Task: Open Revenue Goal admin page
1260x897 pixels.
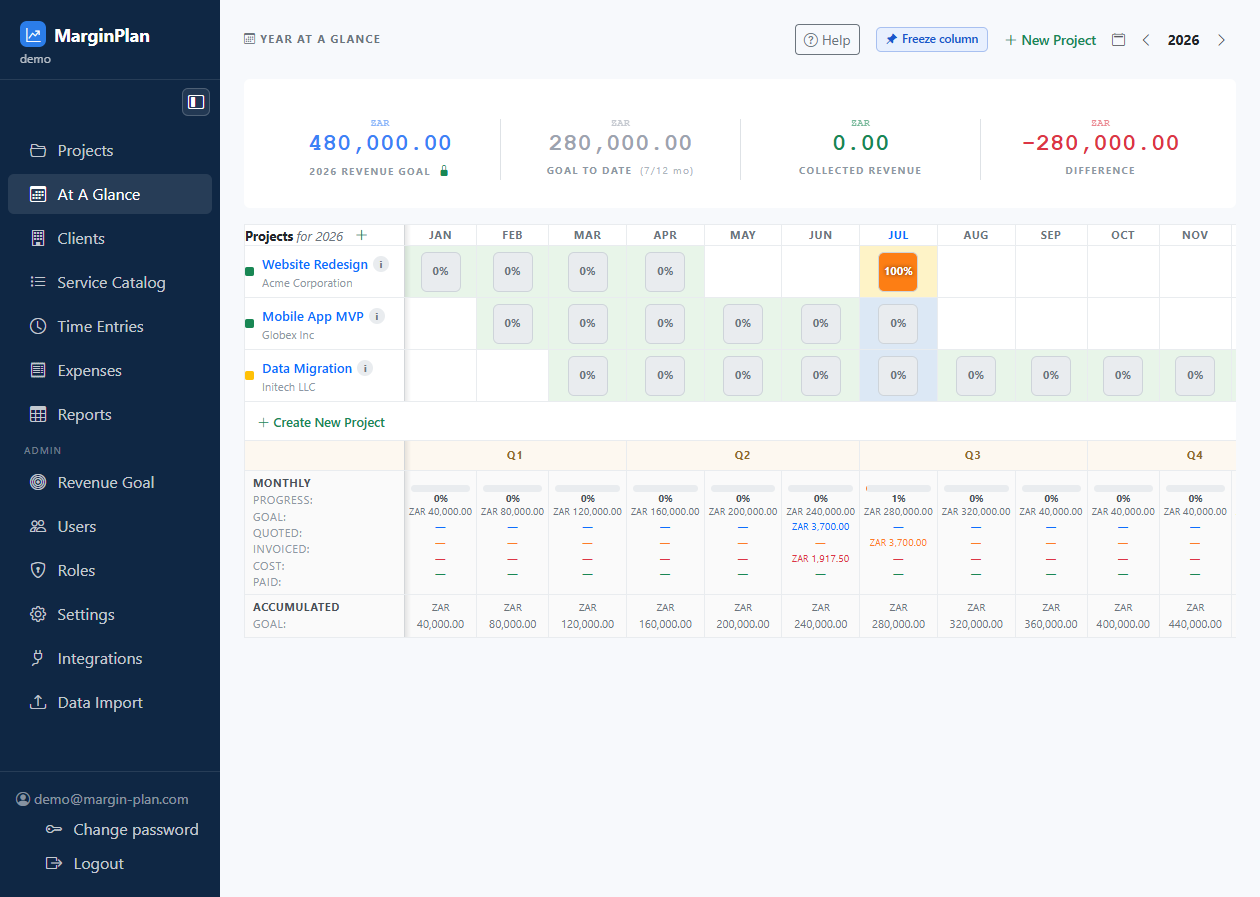Action: (110, 483)
